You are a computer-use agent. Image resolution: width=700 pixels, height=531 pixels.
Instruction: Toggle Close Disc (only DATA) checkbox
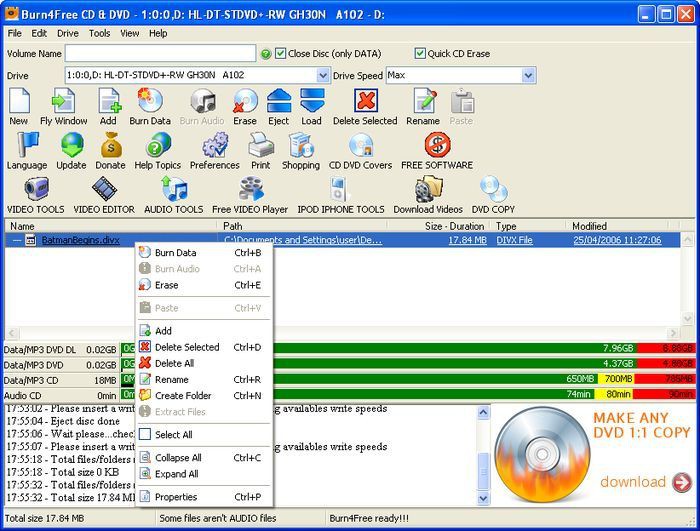click(281, 53)
